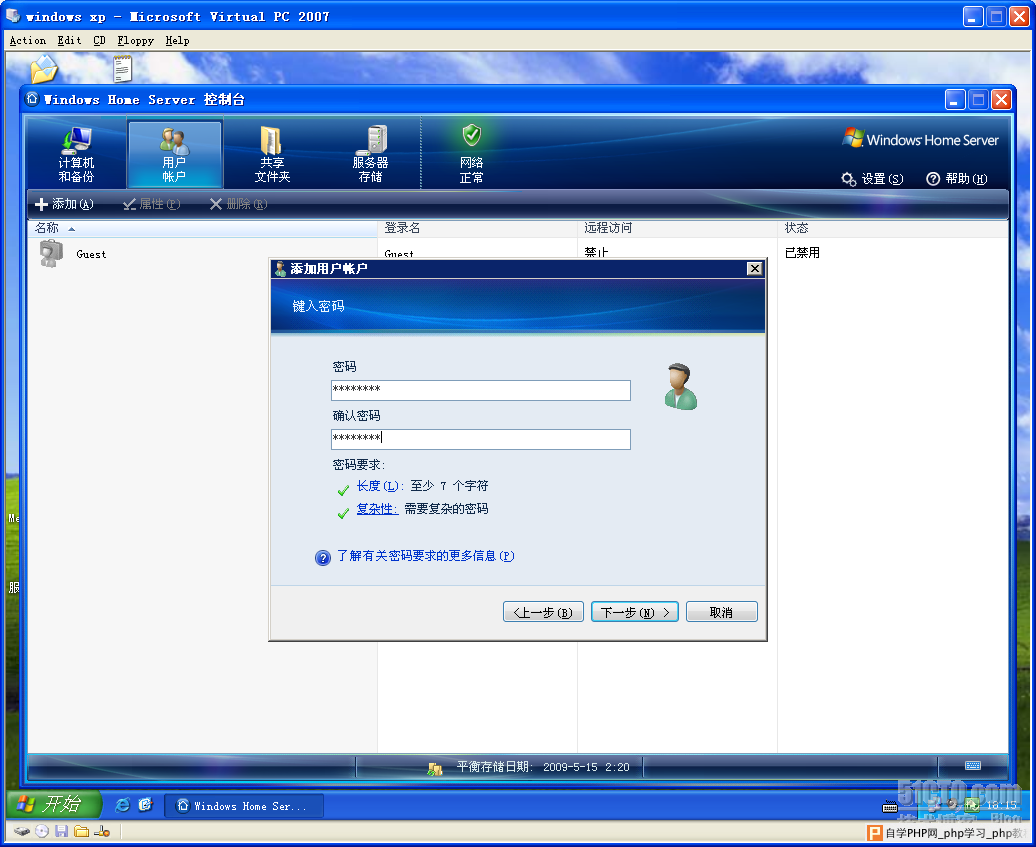Click the 下一步(N) next button
Screen dimensions: 1036x847
[x=635, y=612]
